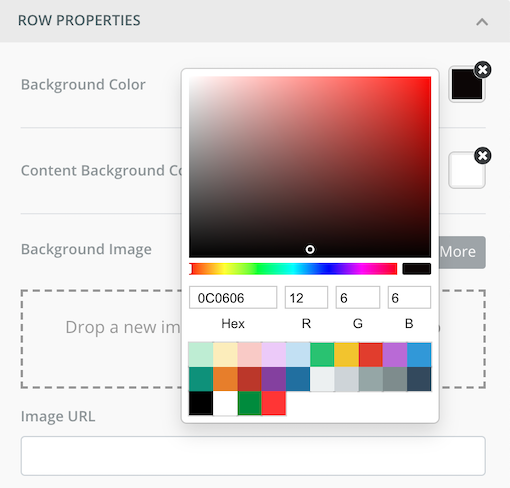Pick the white preset swatch
The height and width of the screenshot is (488, 510).
pos(225,403)
